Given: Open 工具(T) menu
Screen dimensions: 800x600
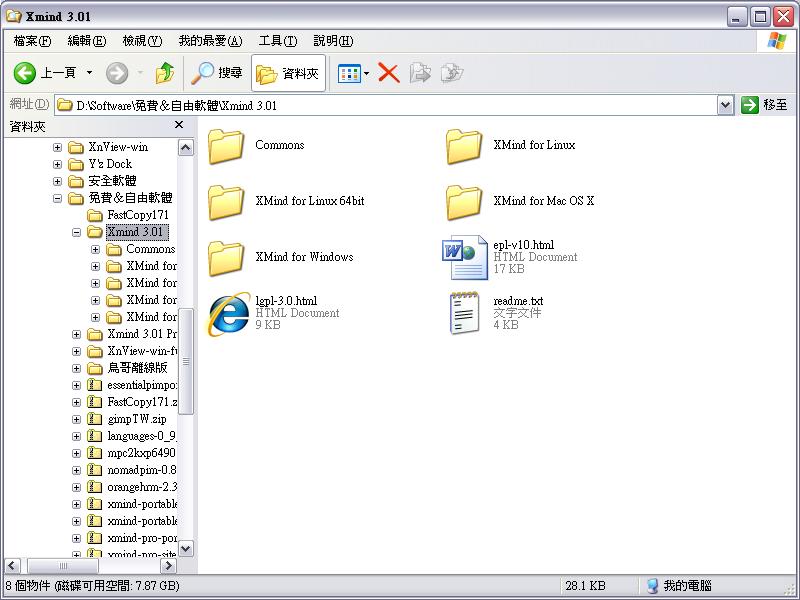Looking at the screenshot, I should click(x=278, y=41).
